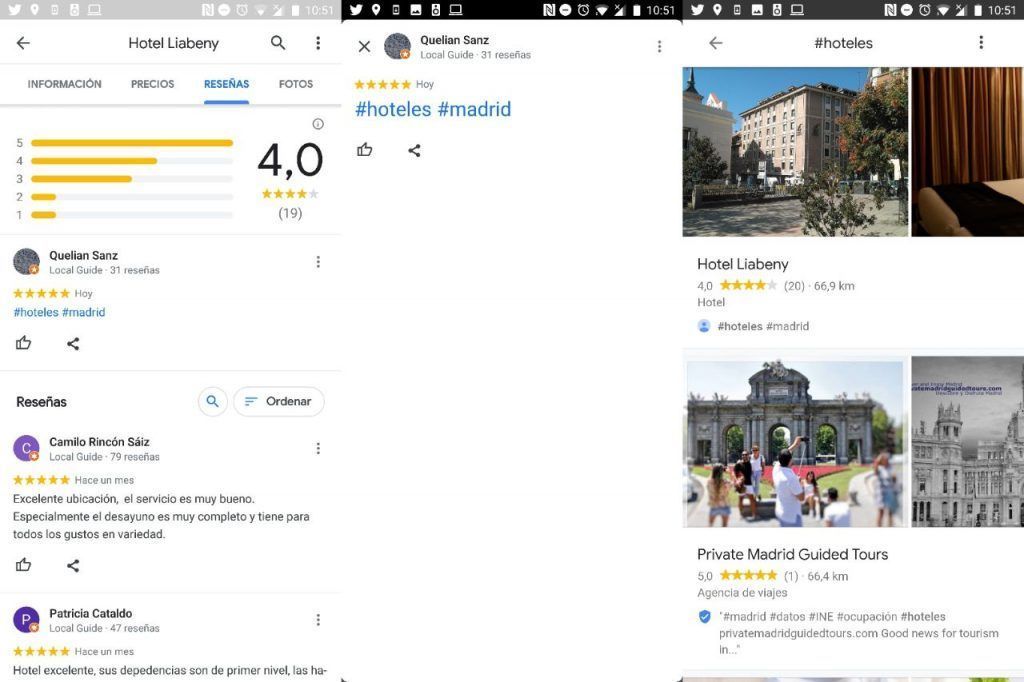Tap Patricia Cataldo reviewer name

coord(91,613)
